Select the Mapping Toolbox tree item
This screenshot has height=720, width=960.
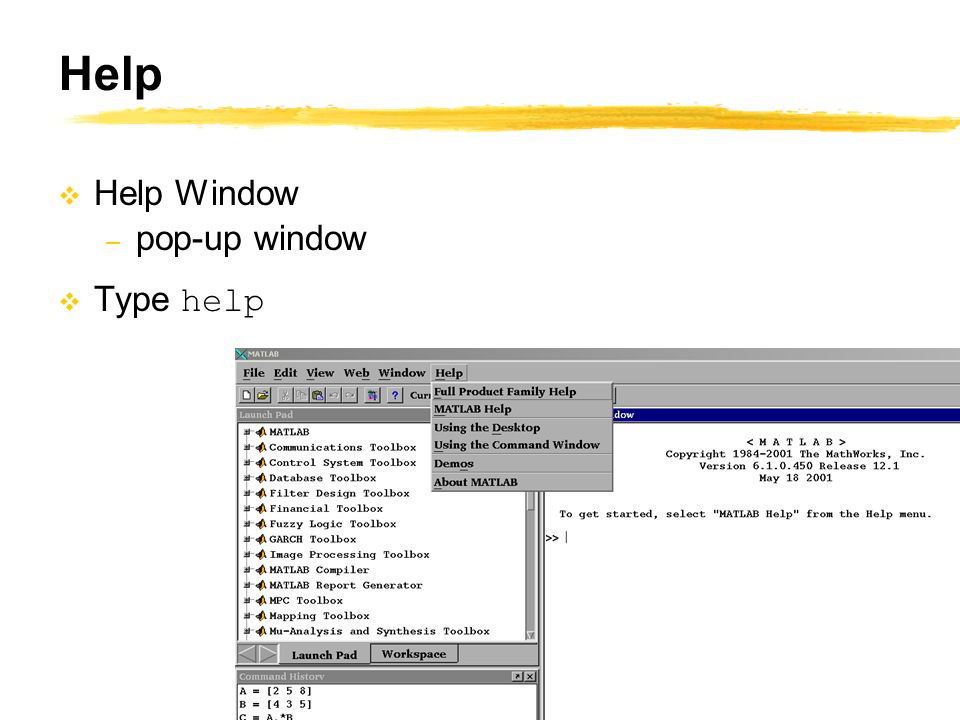319,616
